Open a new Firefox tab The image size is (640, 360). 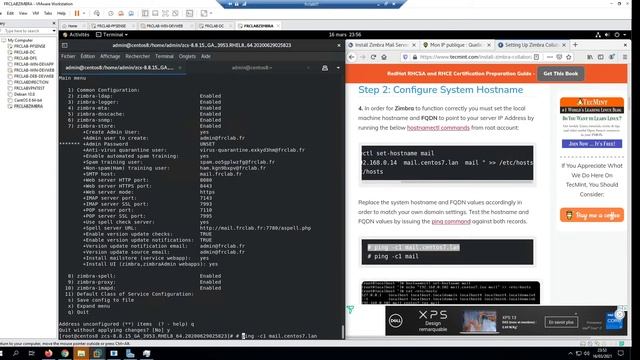[576, 45]
